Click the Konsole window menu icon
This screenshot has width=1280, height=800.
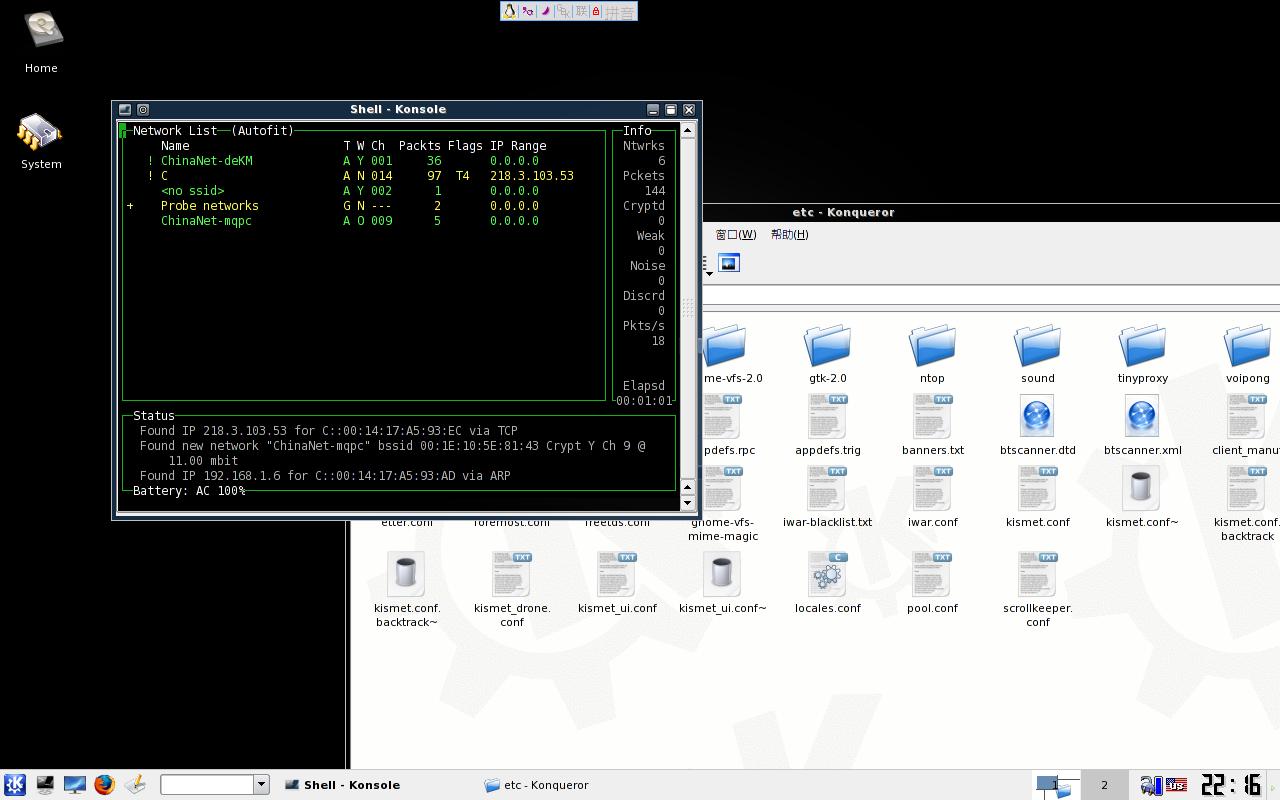pos(125,109)
